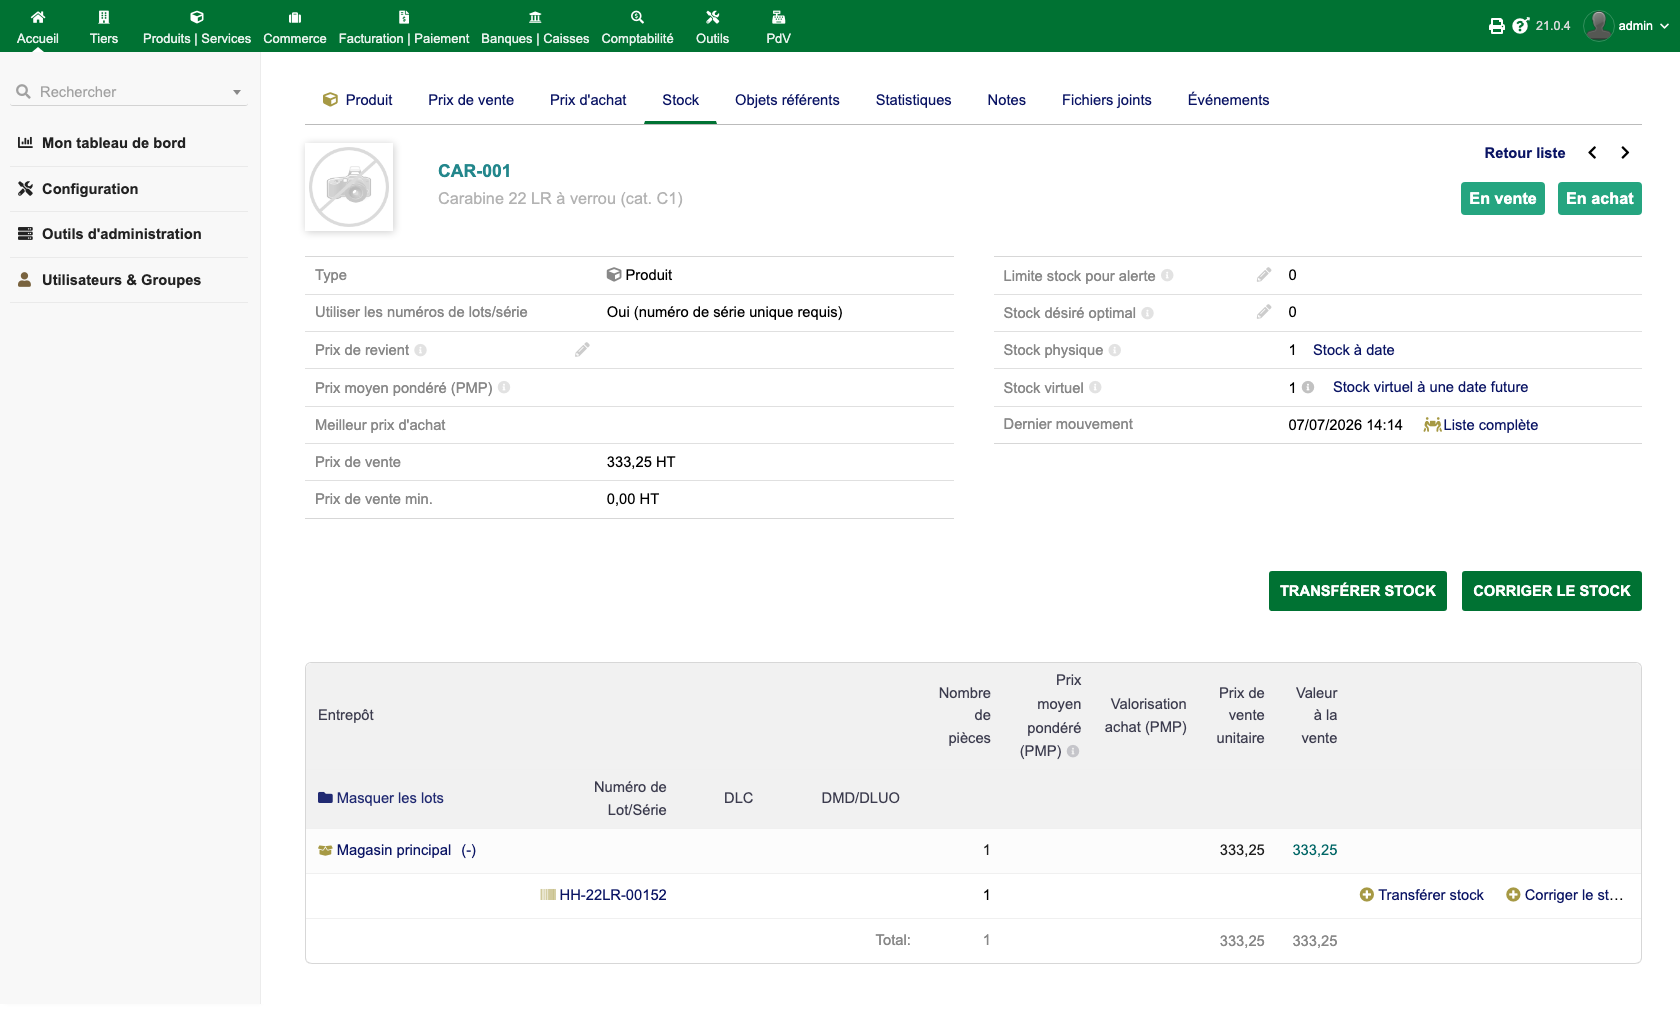Edit Prix de revient pencil icon
The width and height of the screenshot is (1680, 1020).
point(582,350)
